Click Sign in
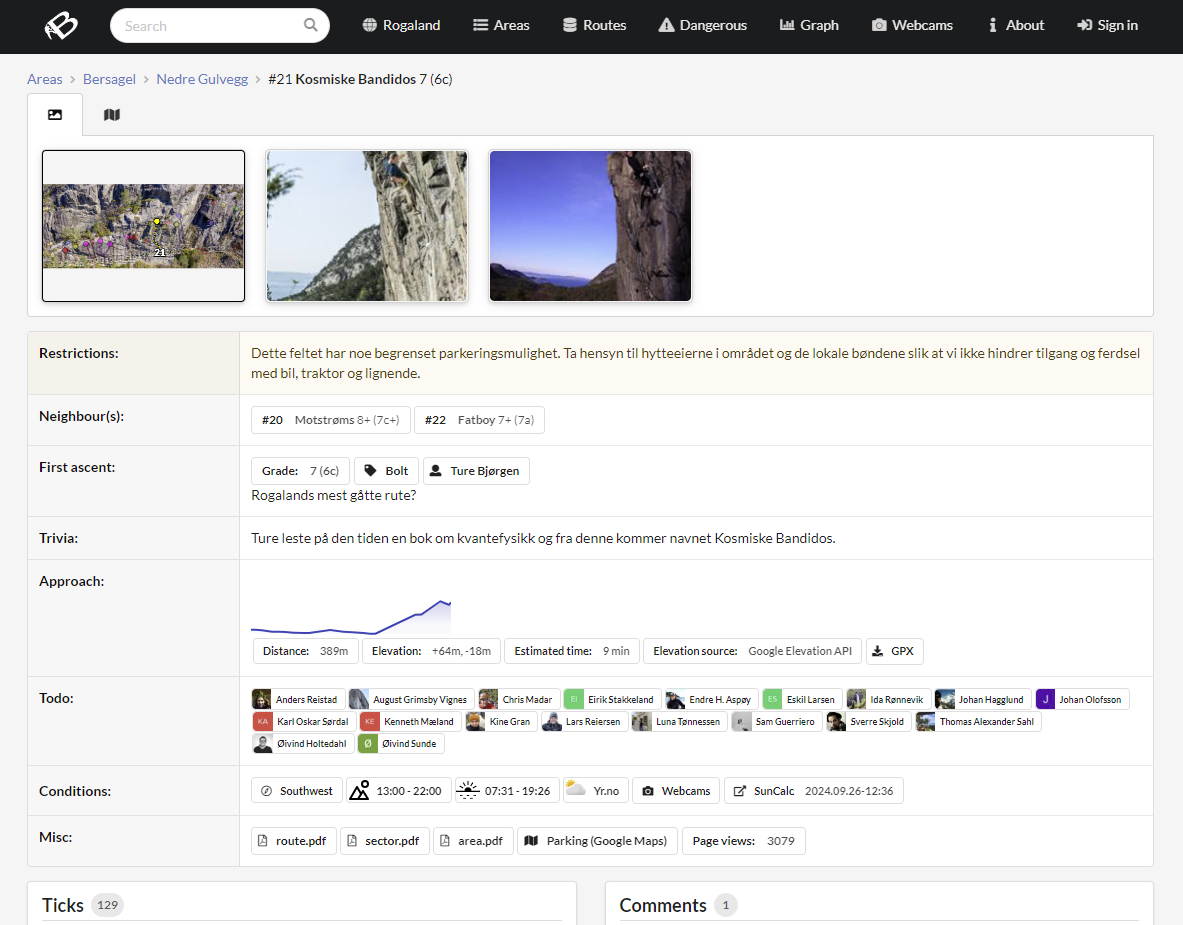 tap(1107, 26)
